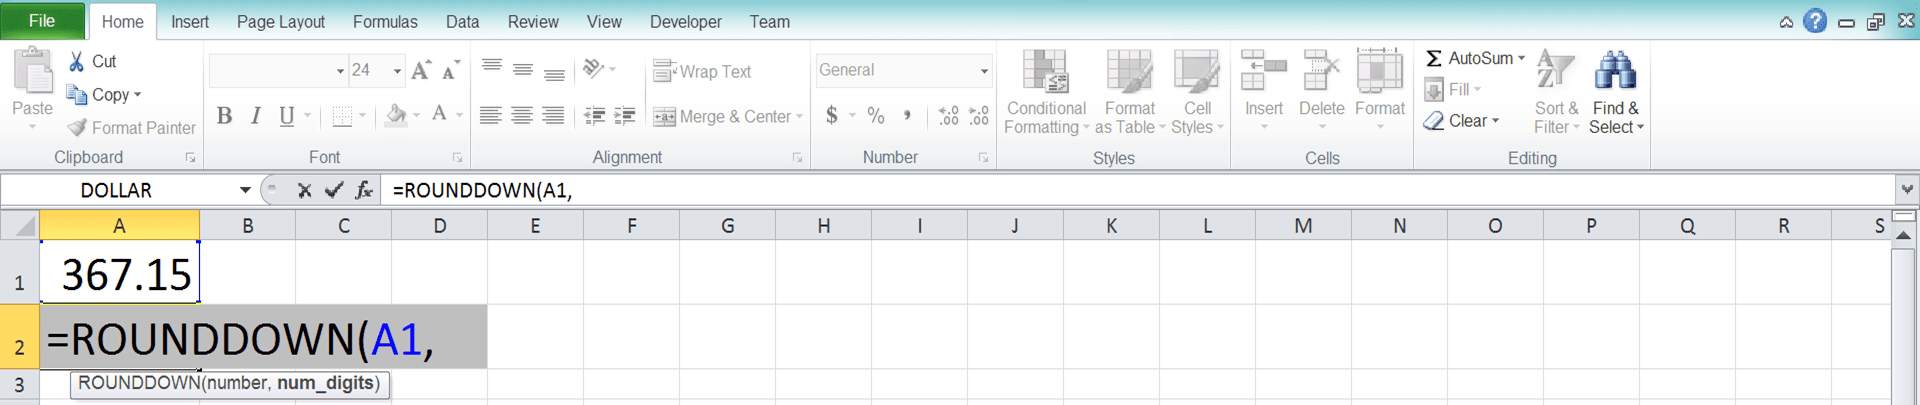1920x405 pixels.
Task: Apply Accounting dollar format
Action: [832, 116]
